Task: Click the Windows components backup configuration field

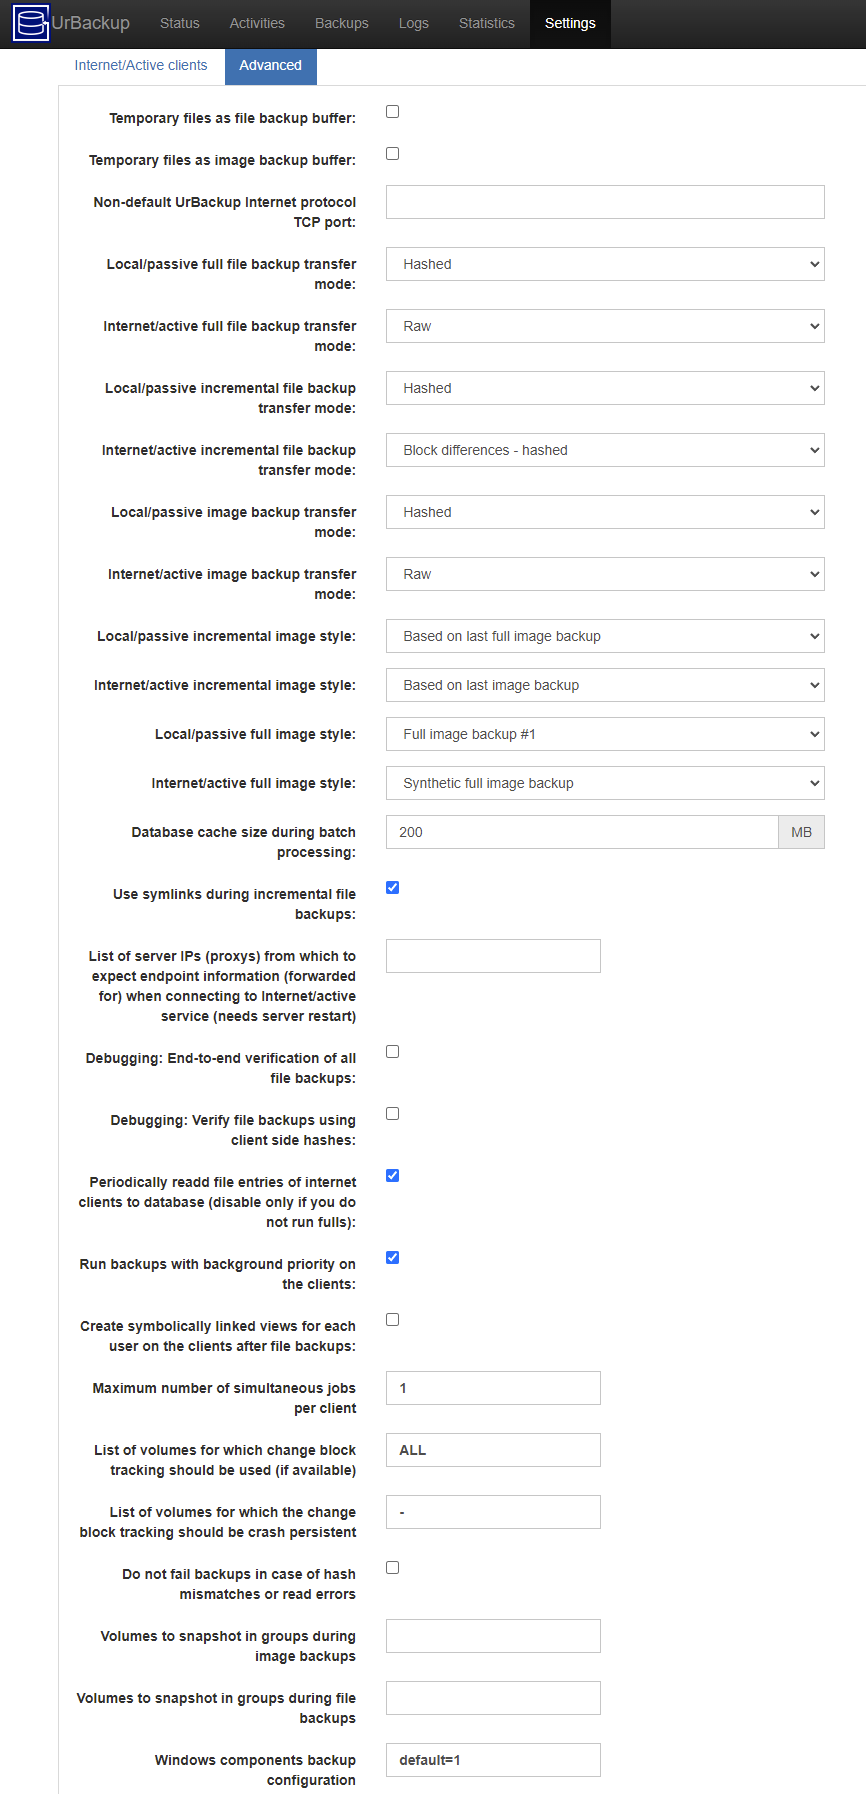Action: click(493, 1760)
